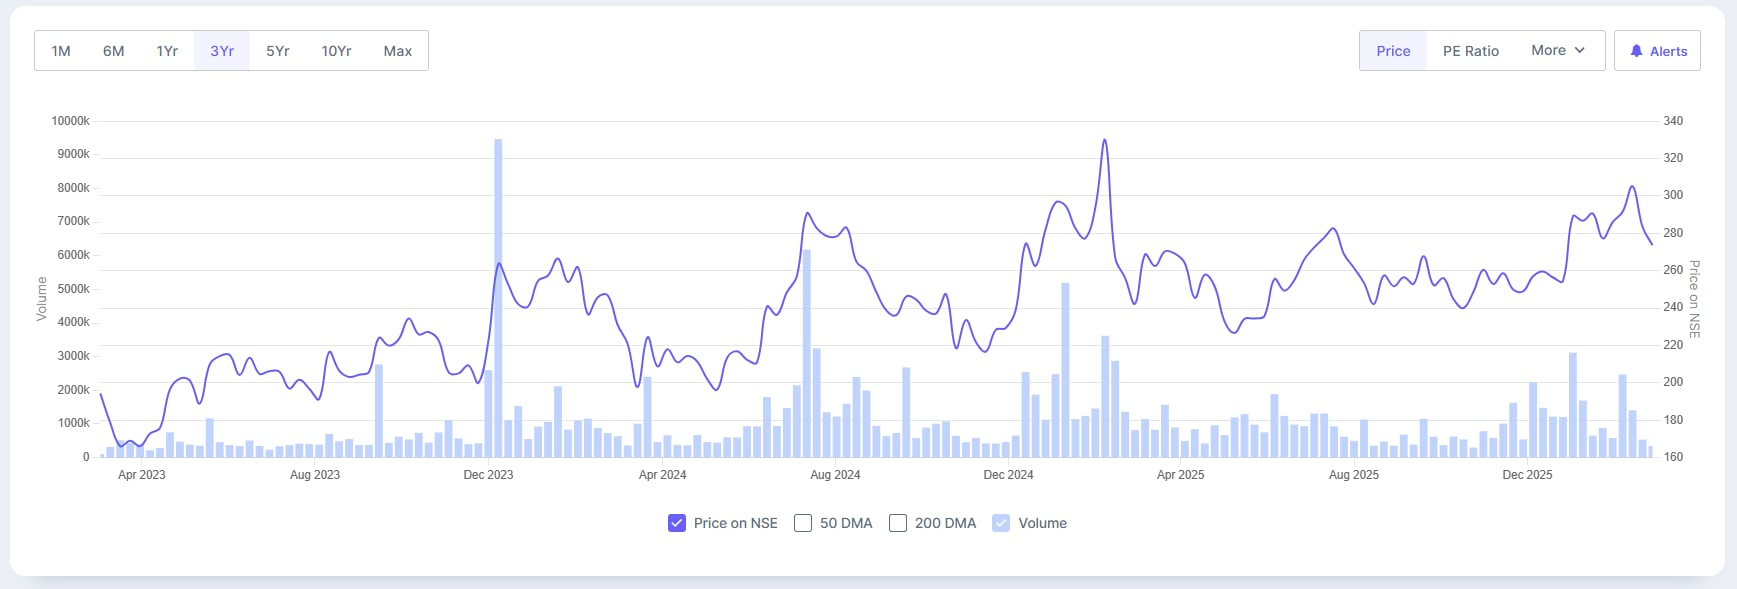Click the price peak above 320
This screenshot has height=589, width=1737.
[x=1104, y=140]
